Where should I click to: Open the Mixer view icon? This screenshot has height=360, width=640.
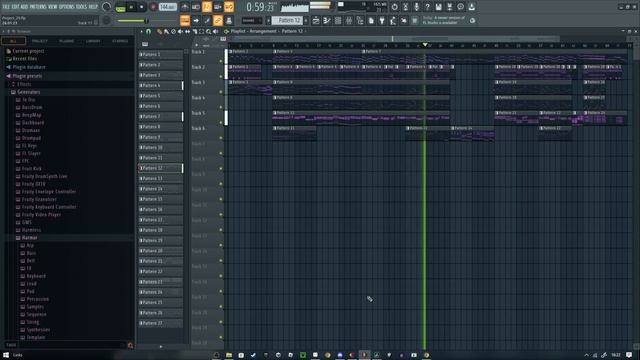(349, 20)
